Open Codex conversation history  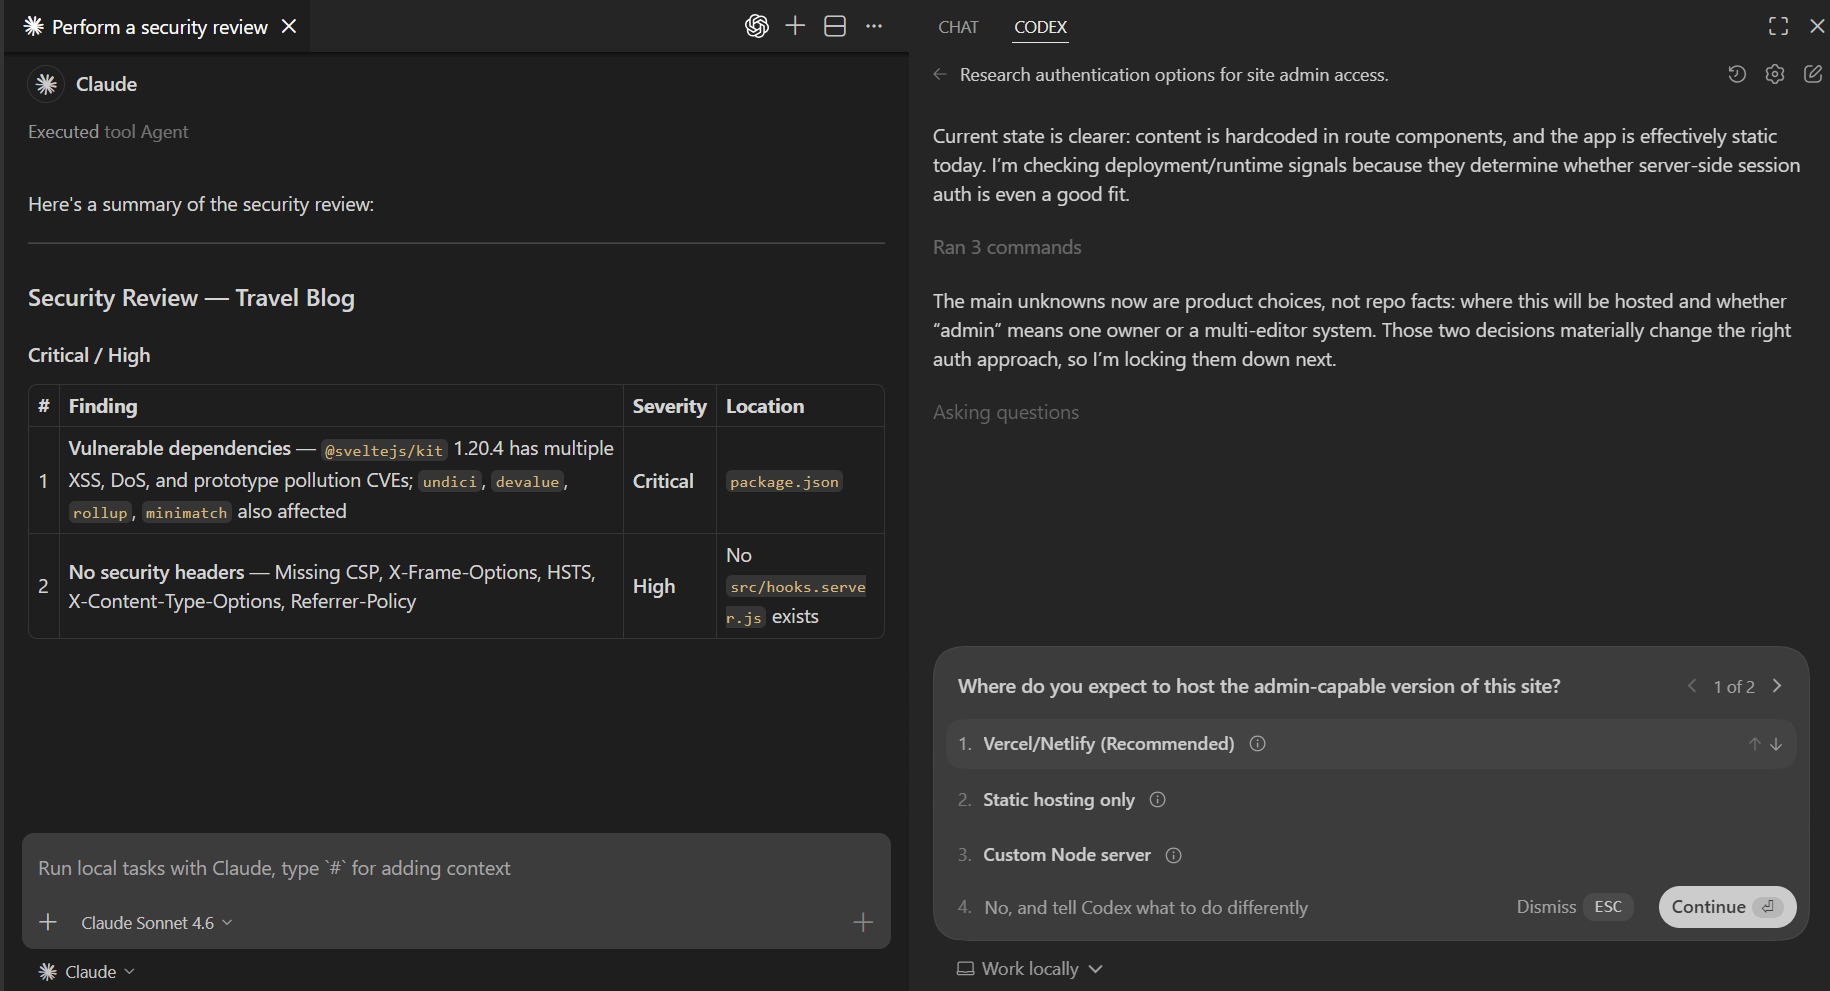click(1737, 74)
